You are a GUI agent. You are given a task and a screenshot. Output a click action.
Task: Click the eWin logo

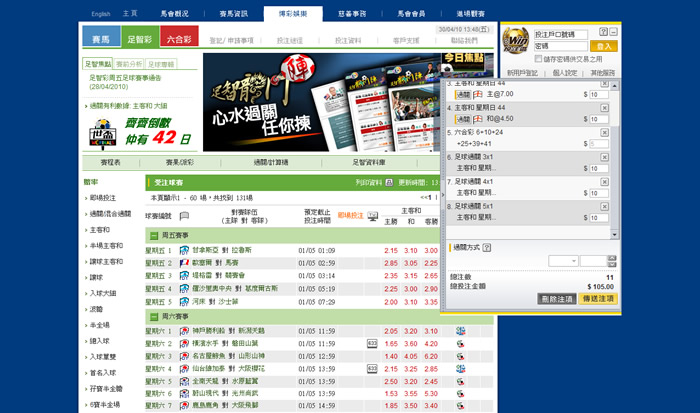516,41
